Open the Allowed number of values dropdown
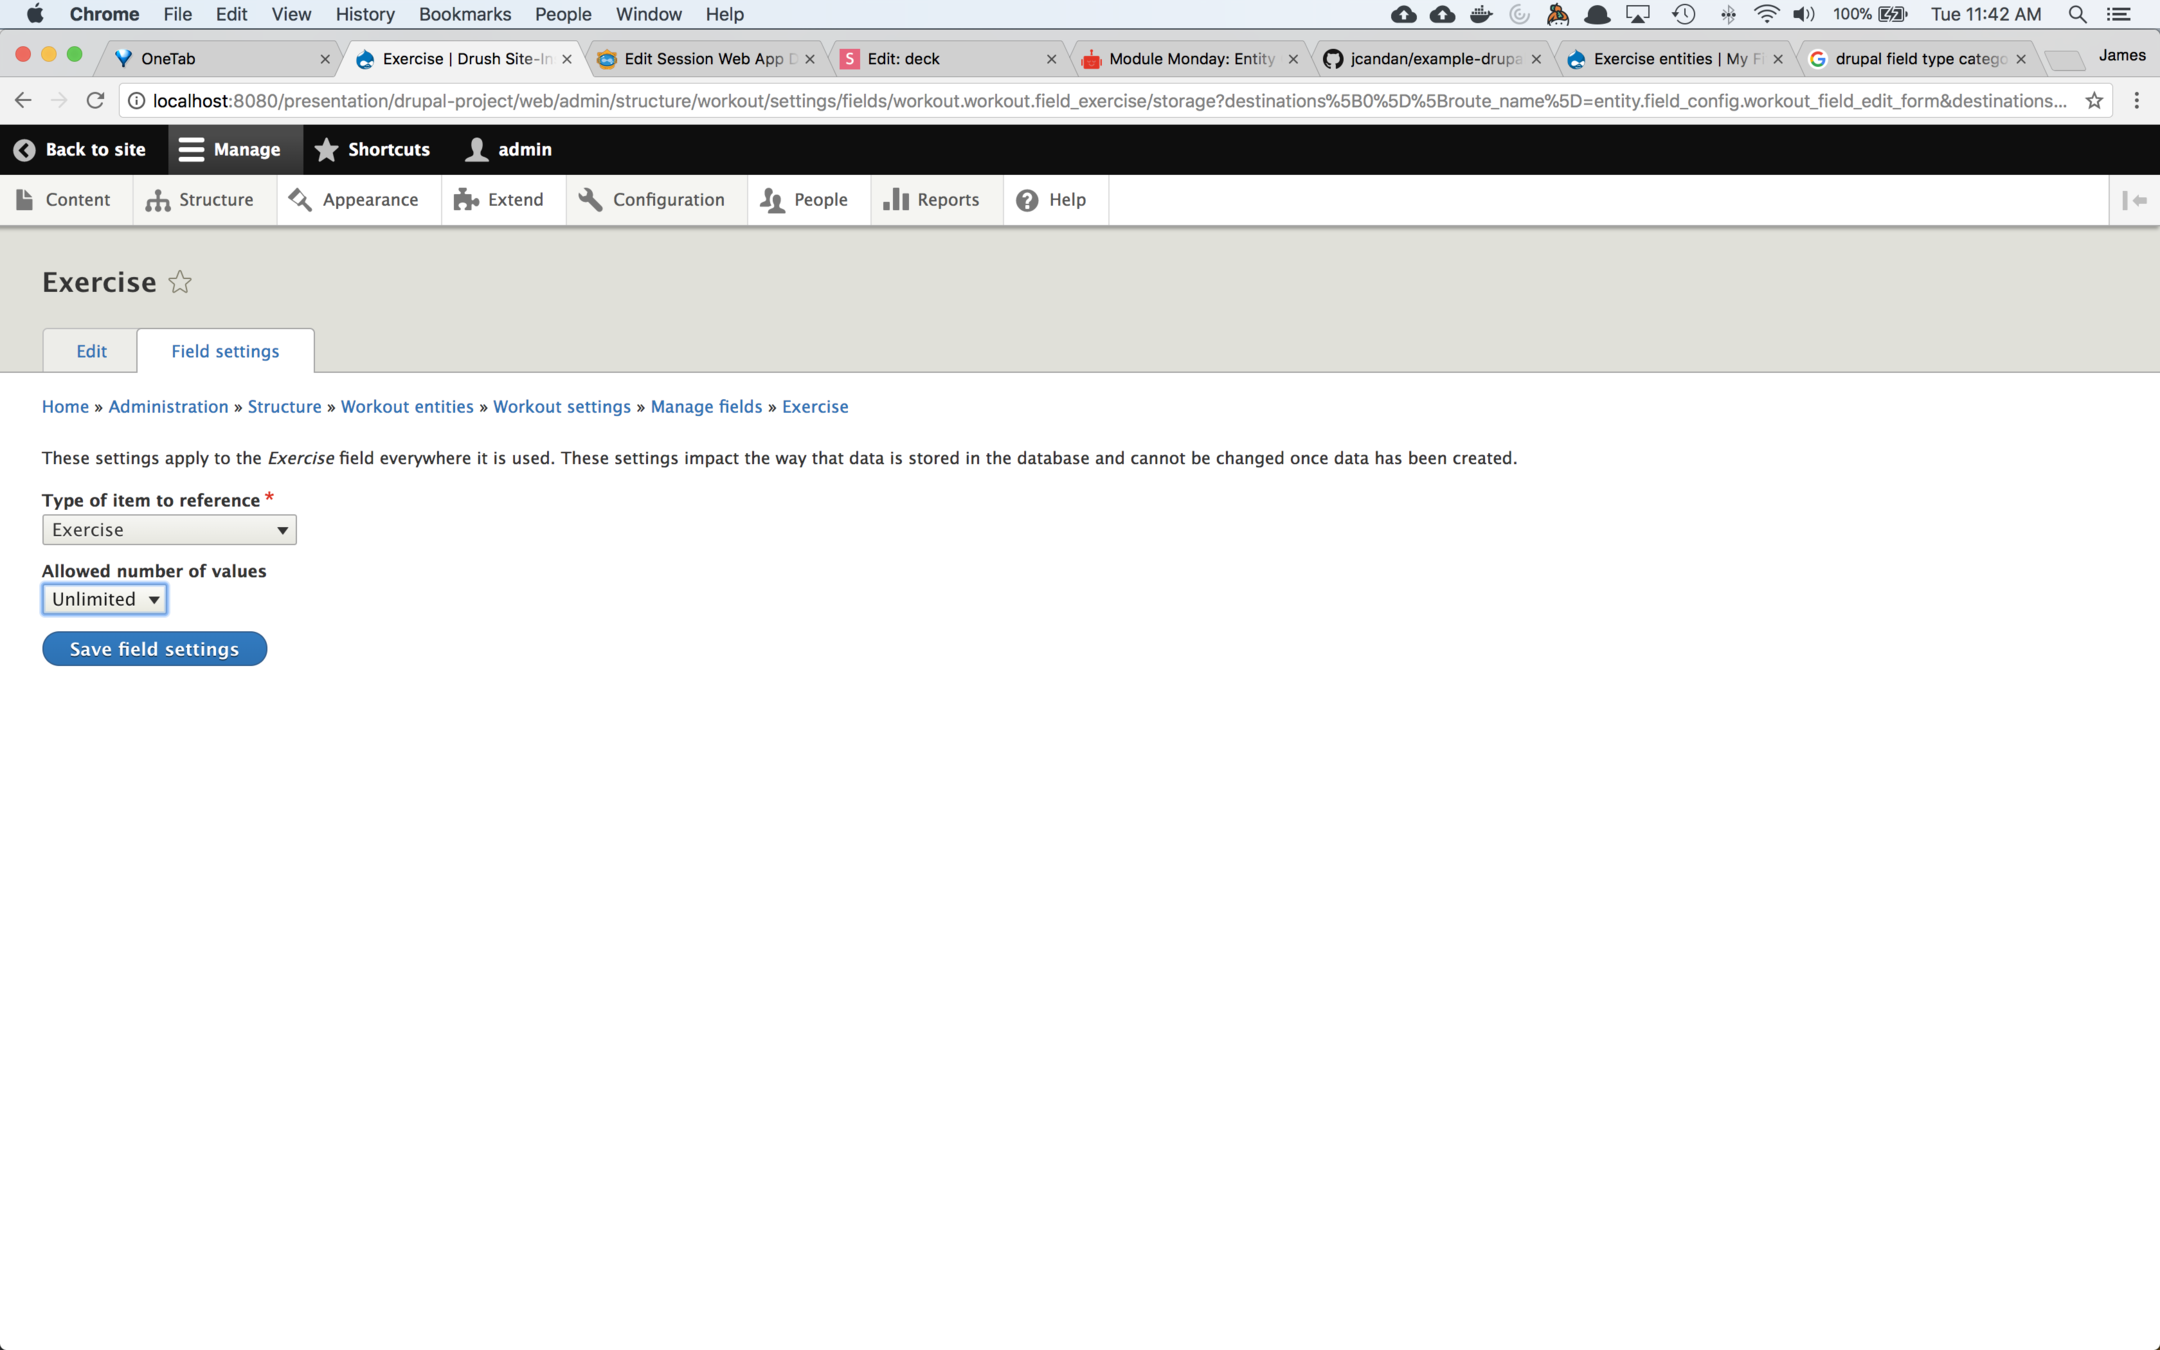This screenshot has width=2160, height=1350. point(104,599)
